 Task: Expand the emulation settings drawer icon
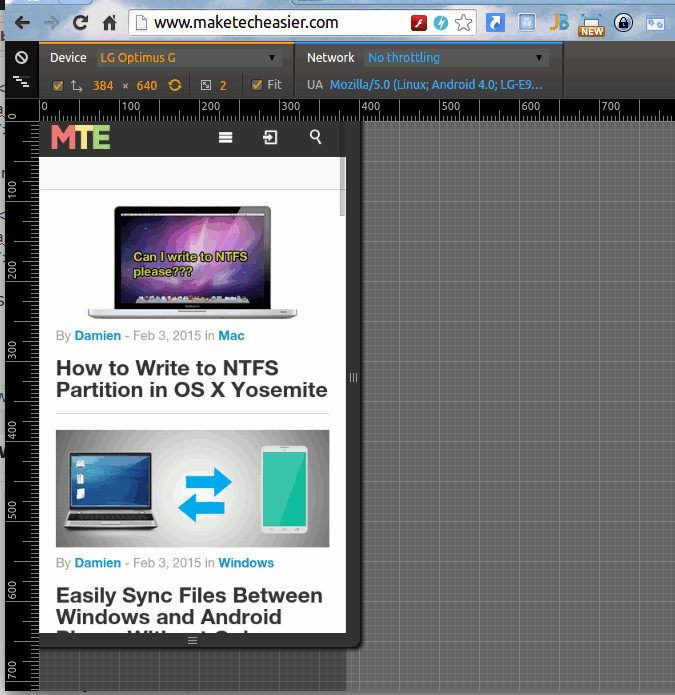(21, 79)
